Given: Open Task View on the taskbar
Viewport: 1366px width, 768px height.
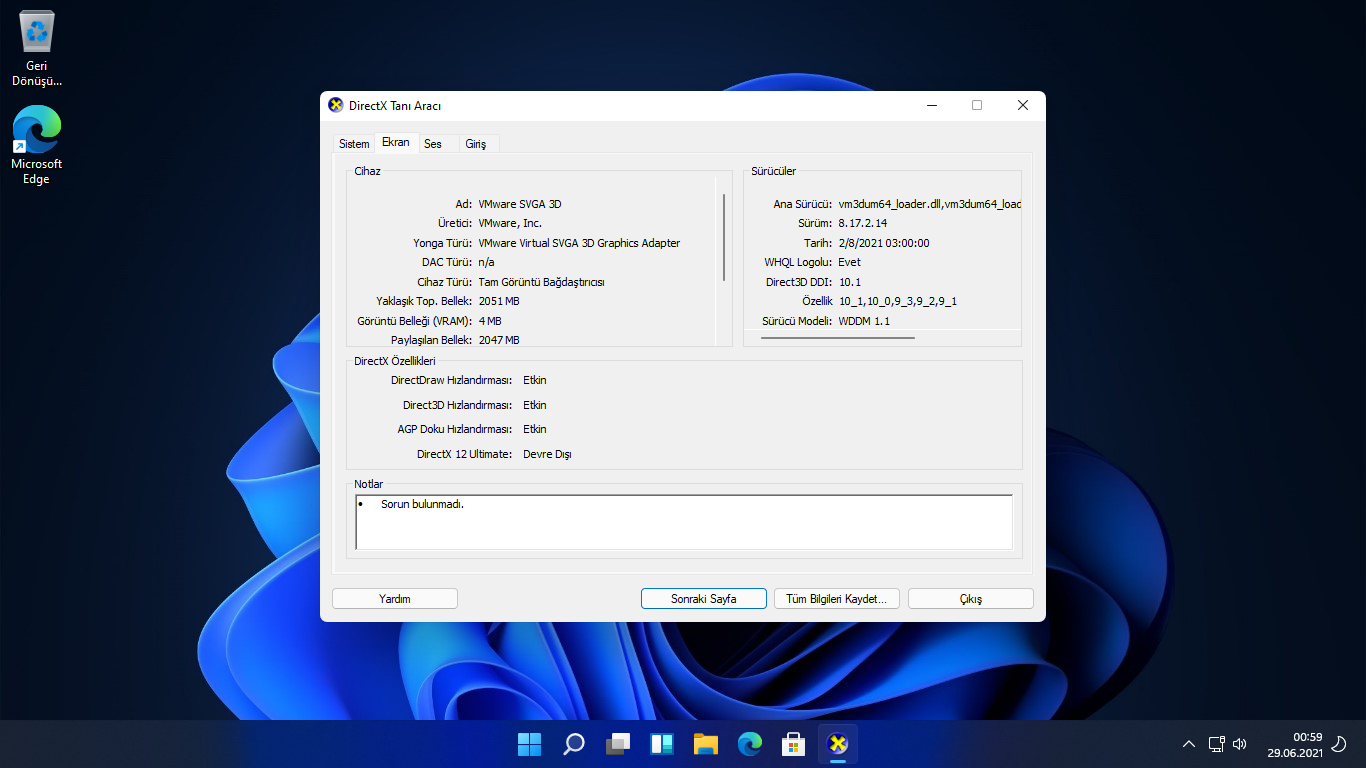Looking at the screenshot, I should [x=618, y=744].
